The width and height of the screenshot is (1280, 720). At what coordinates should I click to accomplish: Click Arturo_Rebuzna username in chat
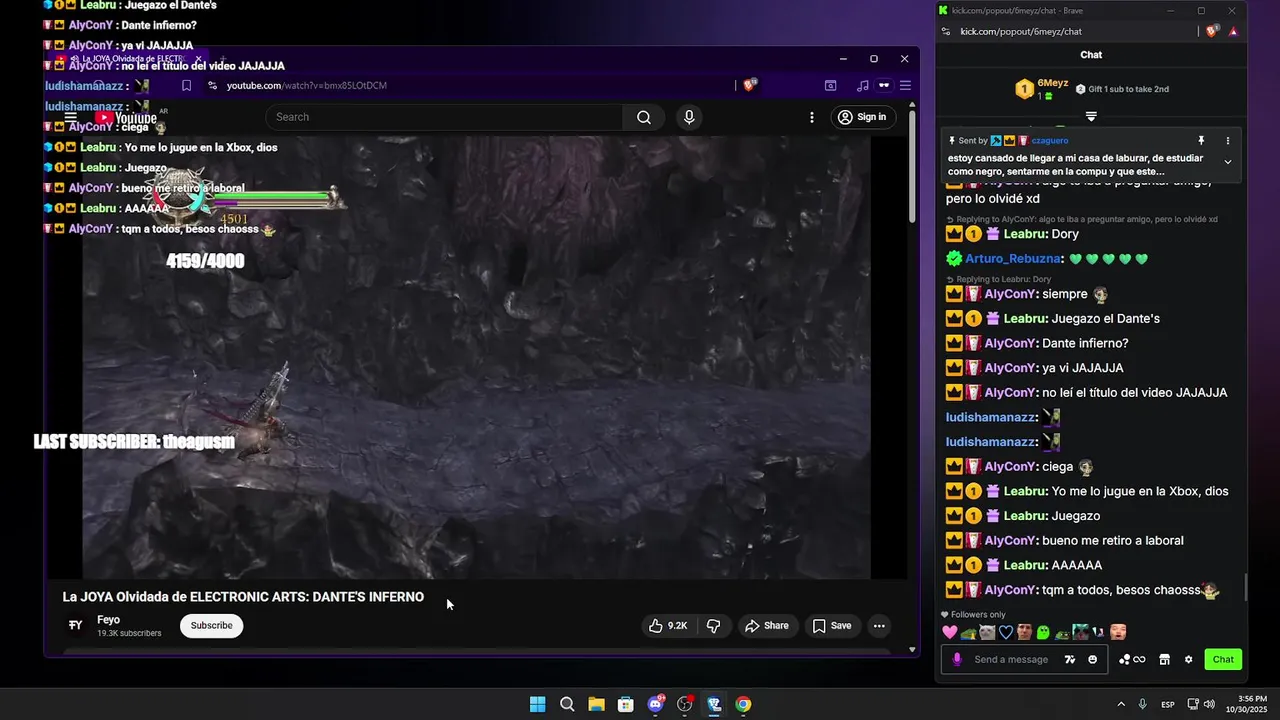[1013, 259]
